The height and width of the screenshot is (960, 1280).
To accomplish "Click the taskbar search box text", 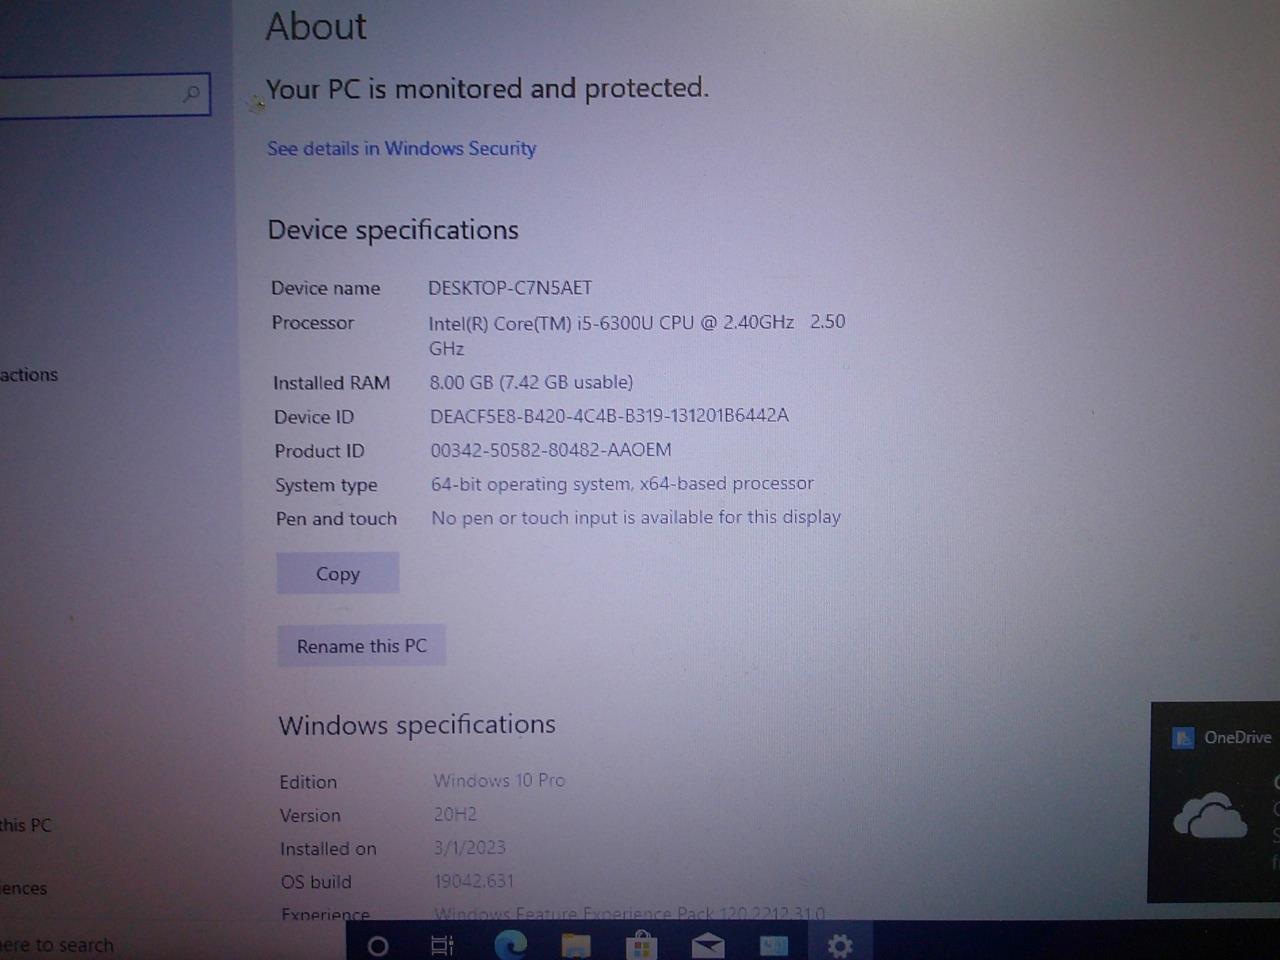I will [x=57, y=945].
